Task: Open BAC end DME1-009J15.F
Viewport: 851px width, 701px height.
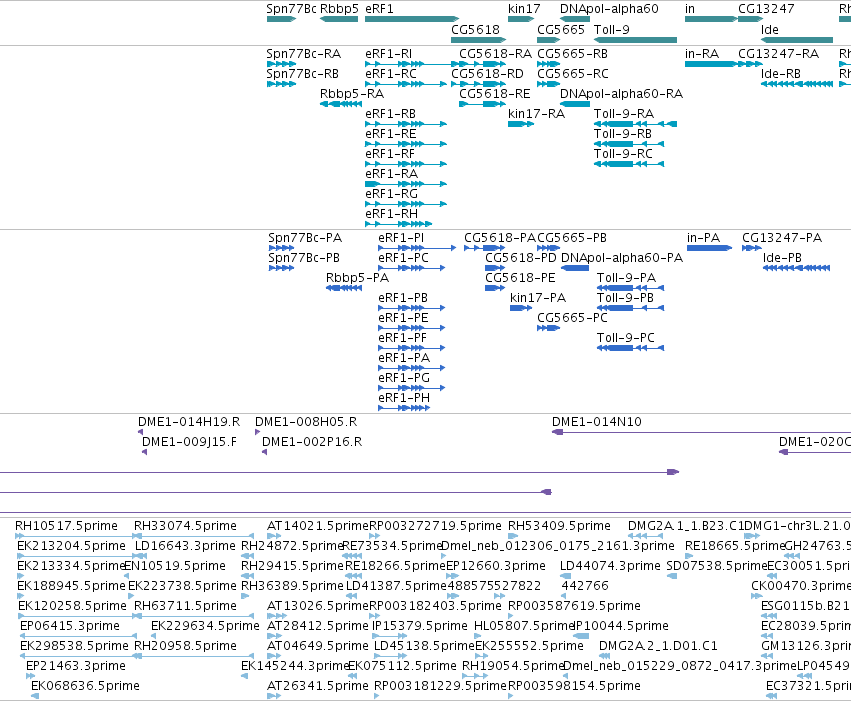Action: [x=189, y=442]
